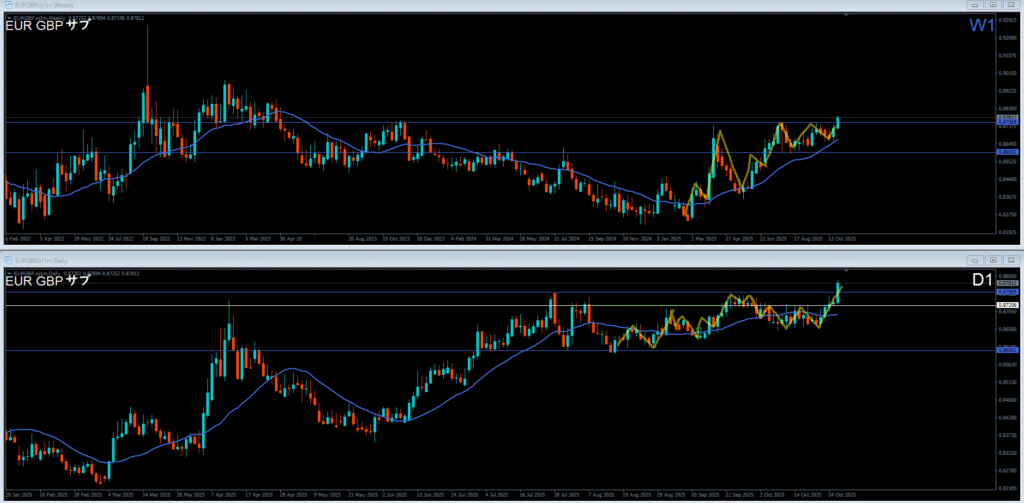Click the Weekly chart window icon
Image resolution: width=1024 pixels, height=503 pixels.
click(x=8, y=5)
